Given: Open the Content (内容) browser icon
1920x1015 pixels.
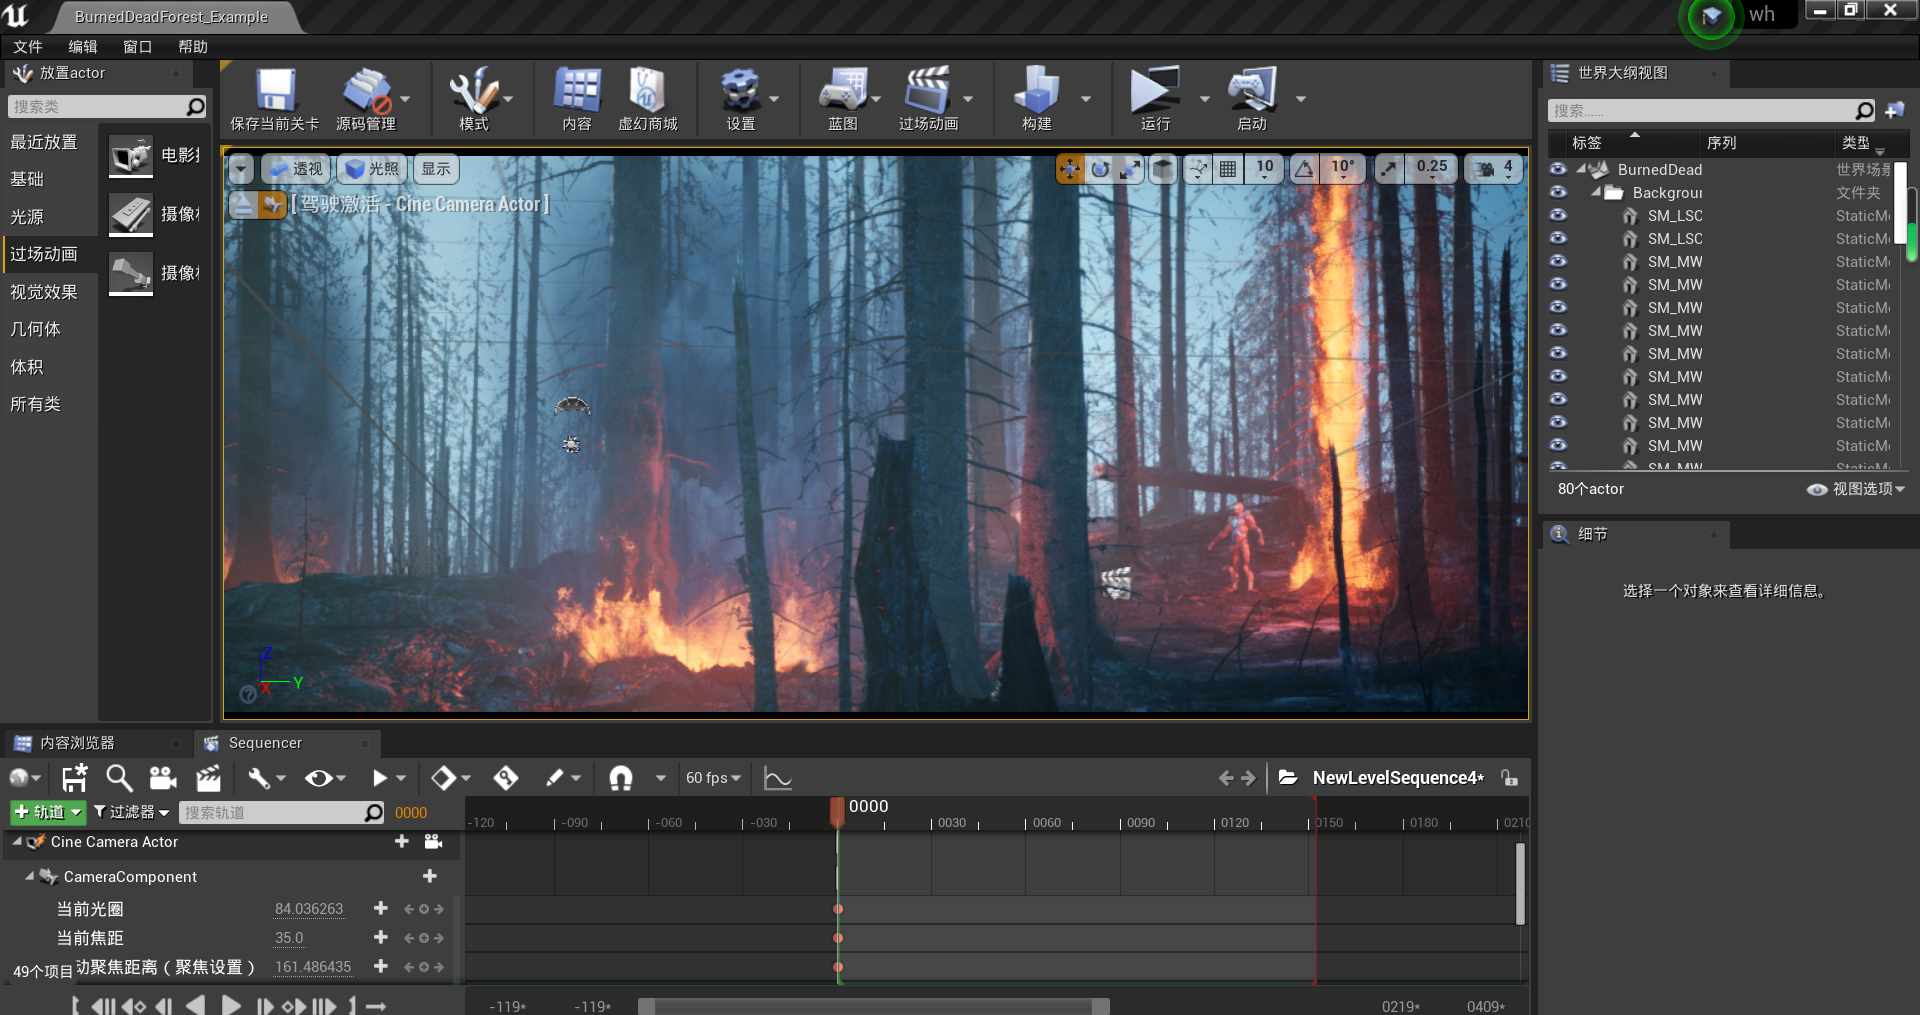Looking at the screenshot, I should point(577,90).
